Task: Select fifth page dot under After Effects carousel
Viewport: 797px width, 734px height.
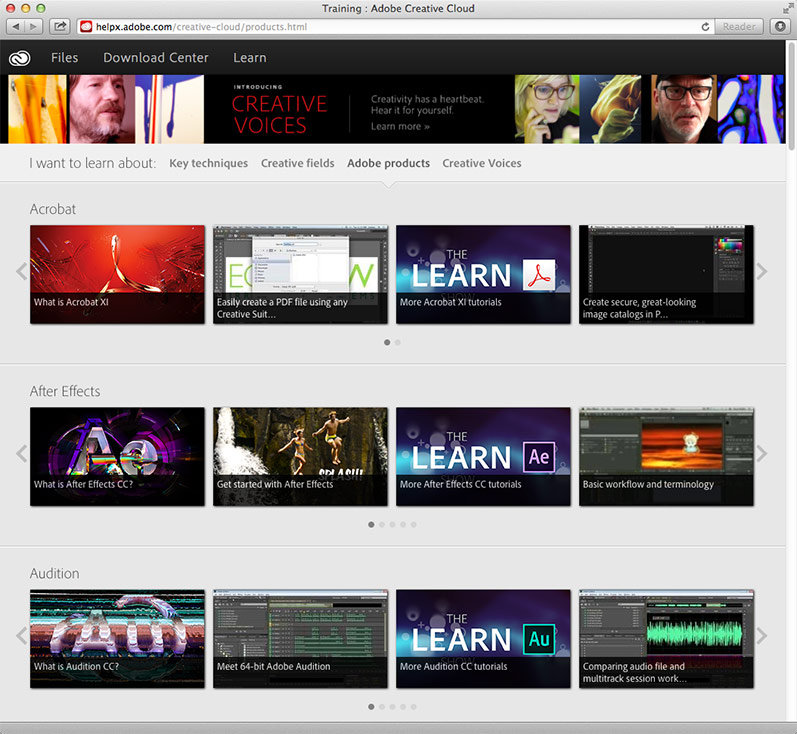Action: click(x=414, y=525)
